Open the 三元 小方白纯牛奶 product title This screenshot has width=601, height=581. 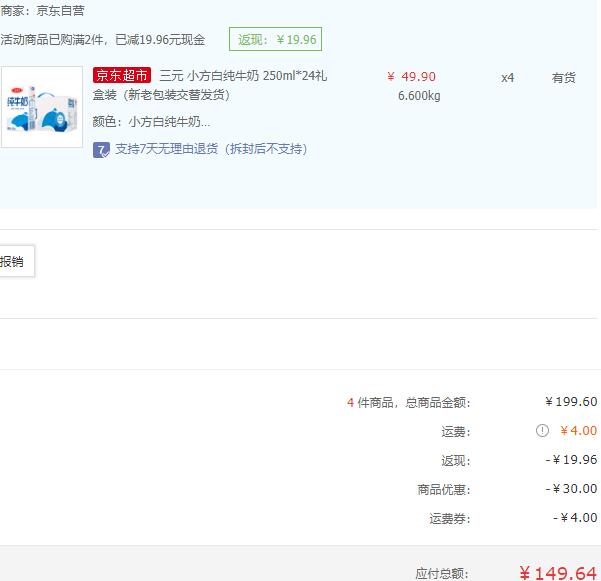pos(210,85)
